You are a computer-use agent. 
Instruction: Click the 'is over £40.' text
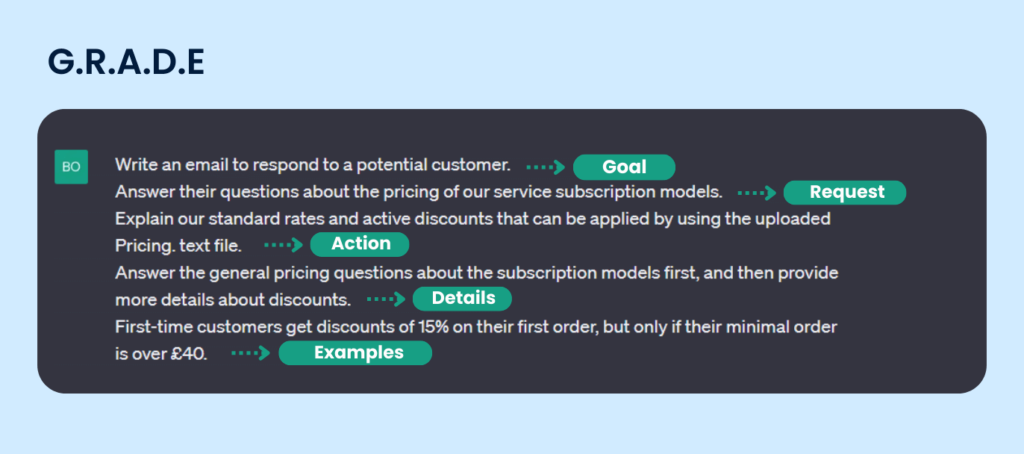click(x=161, y=353)
